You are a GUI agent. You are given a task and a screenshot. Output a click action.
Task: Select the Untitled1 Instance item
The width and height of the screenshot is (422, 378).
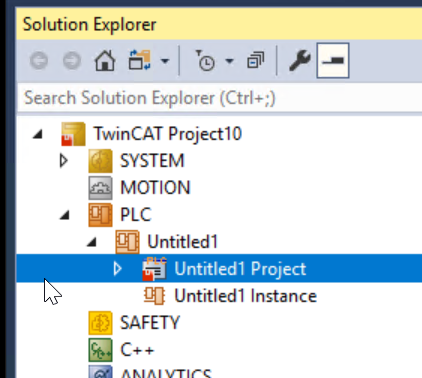[x=245, y=296]
